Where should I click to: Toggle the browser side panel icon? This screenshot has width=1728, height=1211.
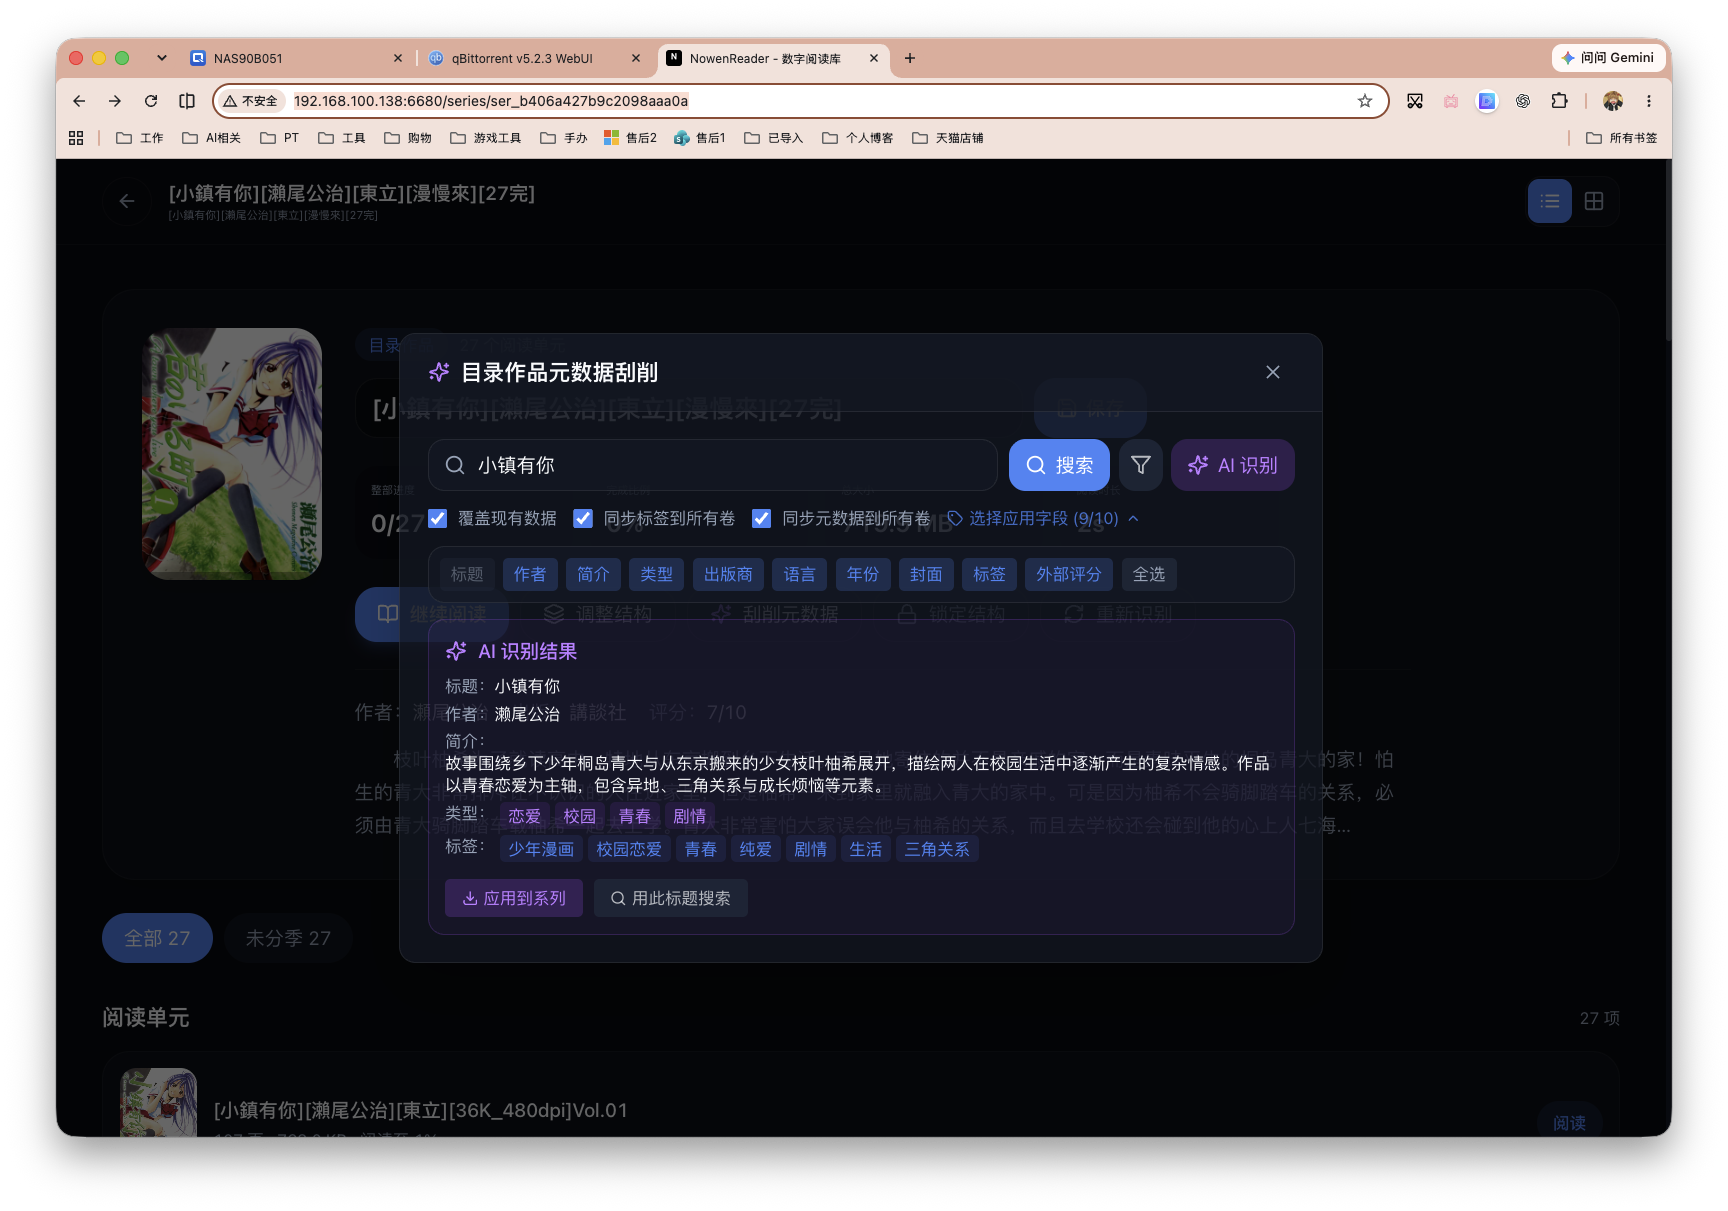pyautogui.click(x=187, y=101)
